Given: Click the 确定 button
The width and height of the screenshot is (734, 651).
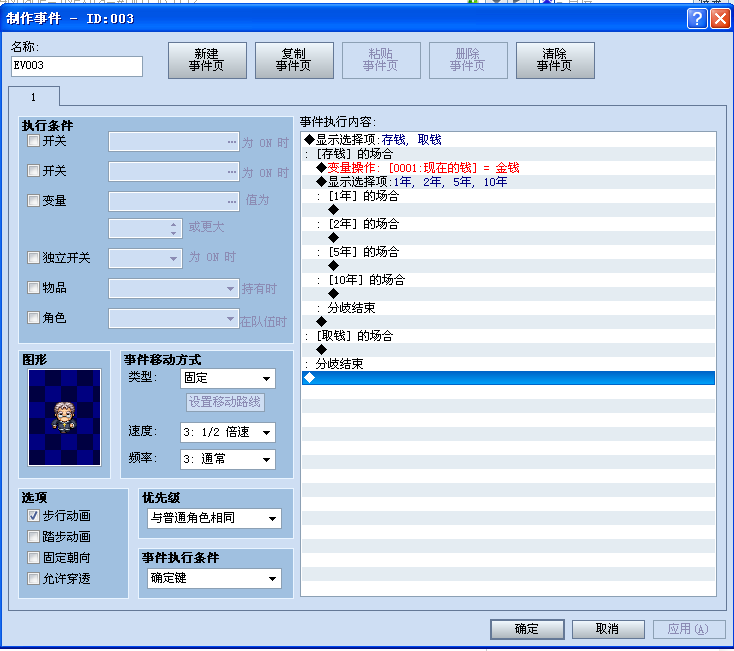Looking at the screenshot, I should pyautogui.click(x=527, y=629).
